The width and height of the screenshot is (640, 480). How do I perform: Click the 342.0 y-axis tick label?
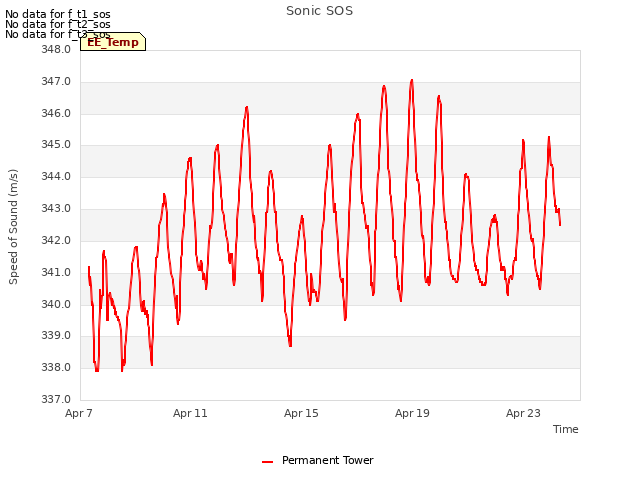[56, 240]
